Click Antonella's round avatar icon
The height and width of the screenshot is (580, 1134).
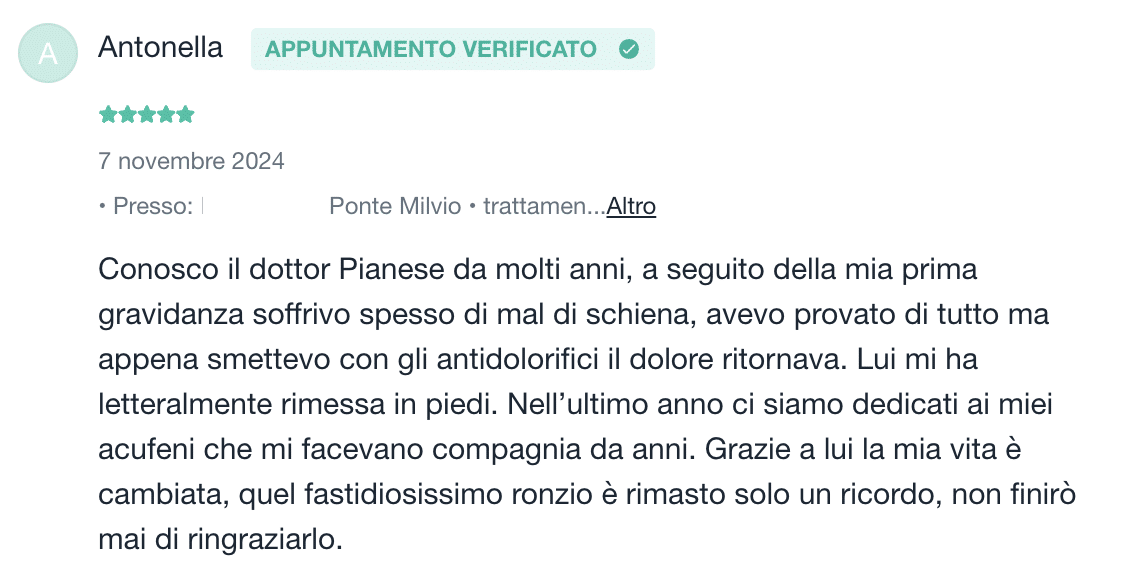pyautogui.click(x=48, y=53)
